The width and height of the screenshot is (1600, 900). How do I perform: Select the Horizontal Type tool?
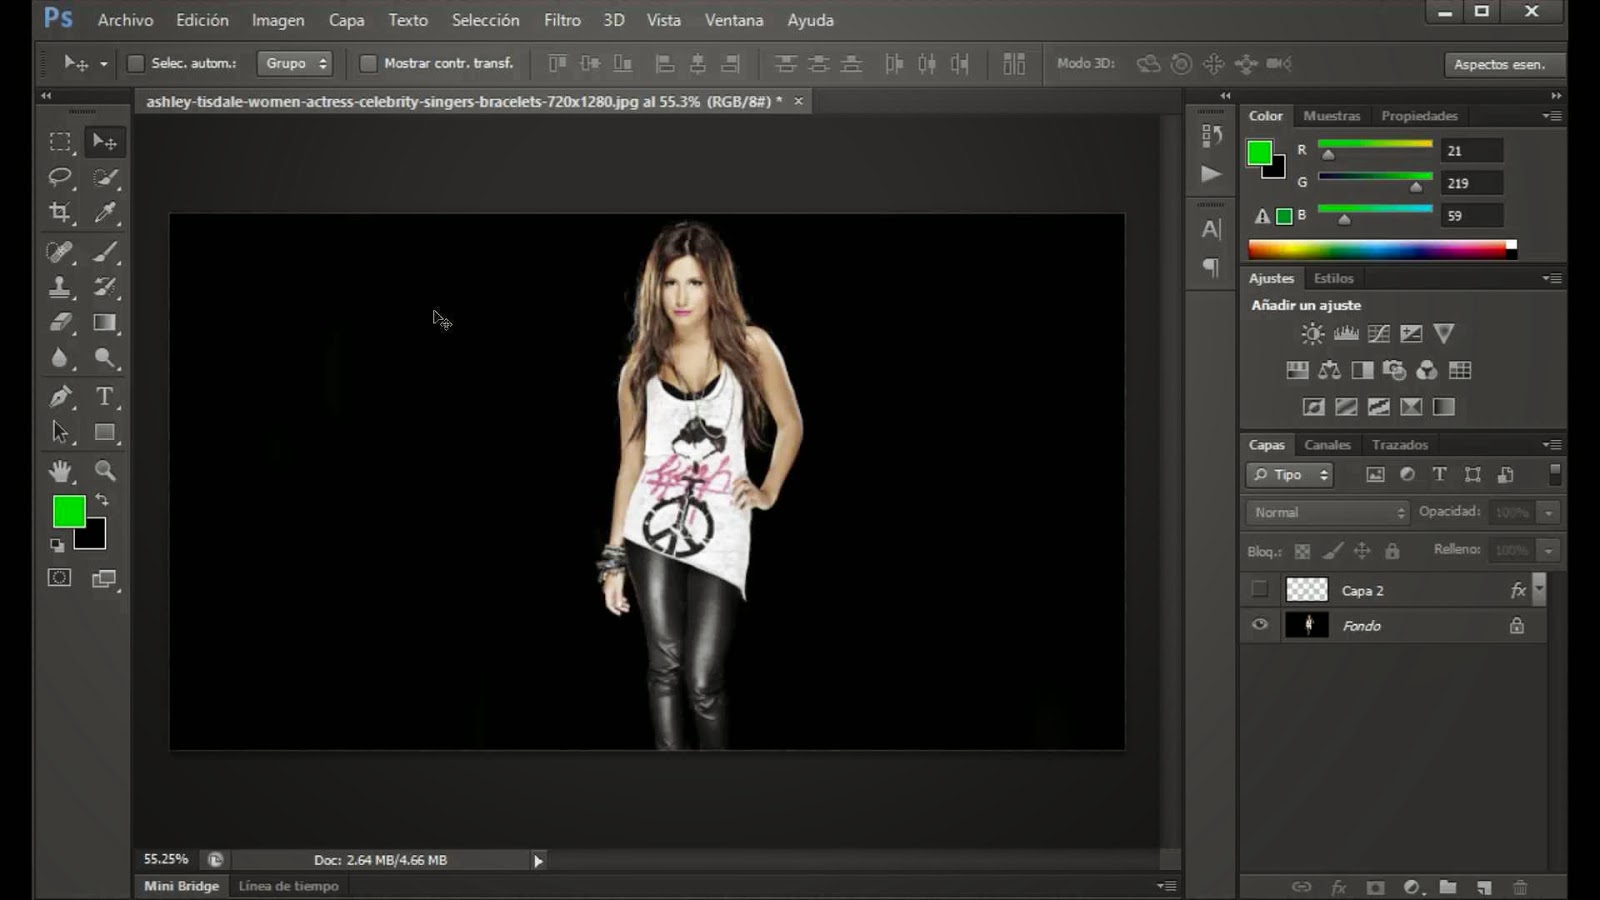(104, 396)
